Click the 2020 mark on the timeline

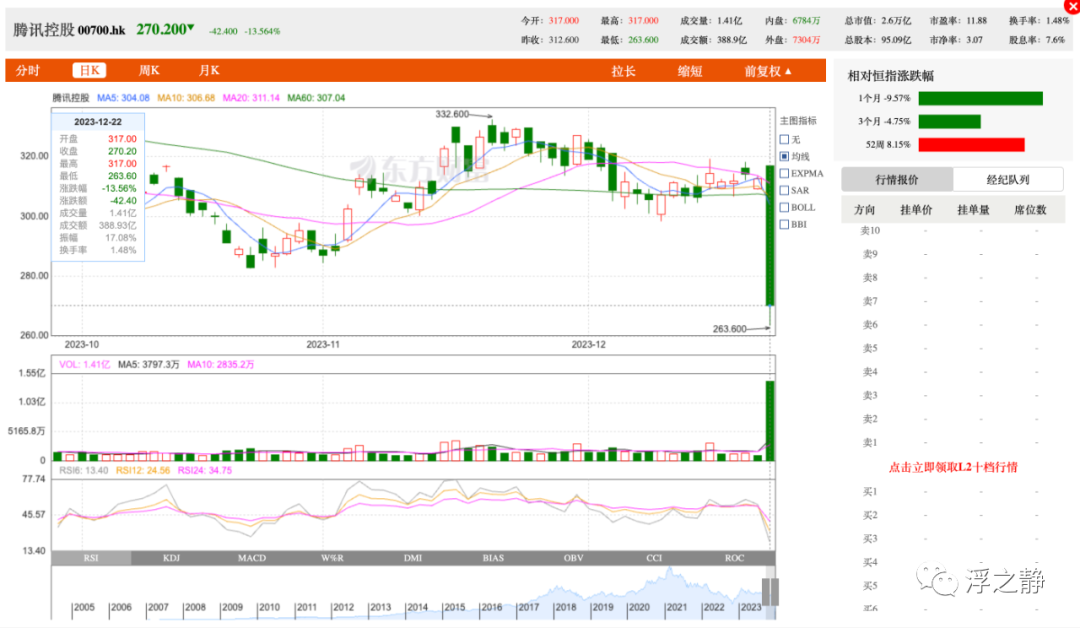click(638, 607)
